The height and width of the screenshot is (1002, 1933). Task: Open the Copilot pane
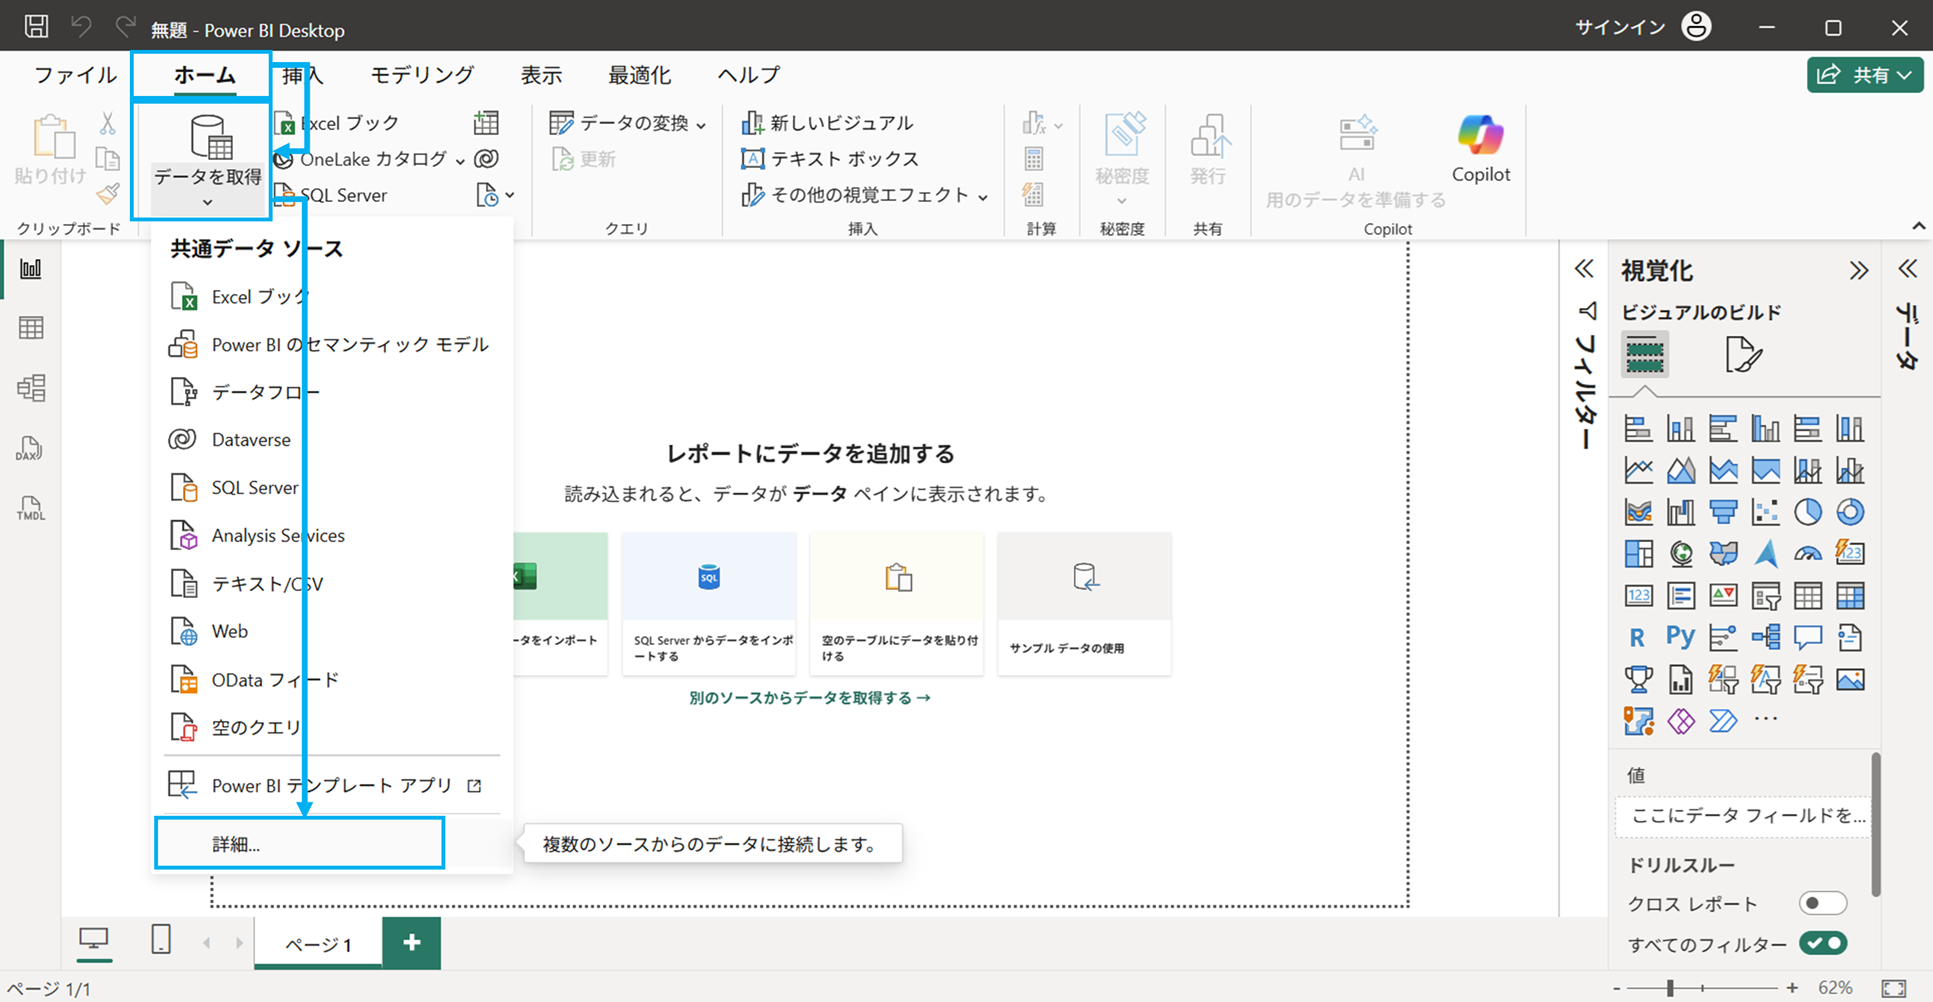(x=1480, y=150)
